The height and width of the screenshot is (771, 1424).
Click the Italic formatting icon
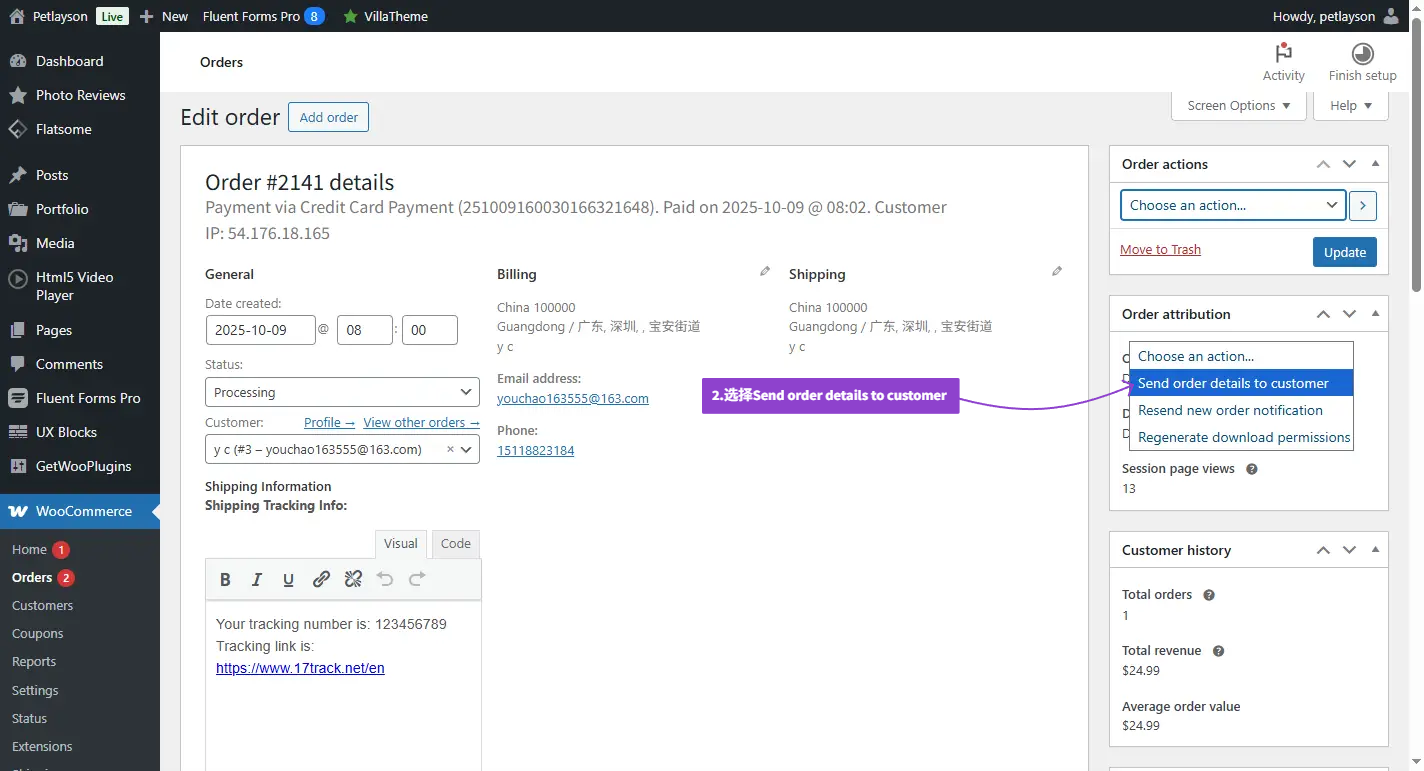[257, 579]
